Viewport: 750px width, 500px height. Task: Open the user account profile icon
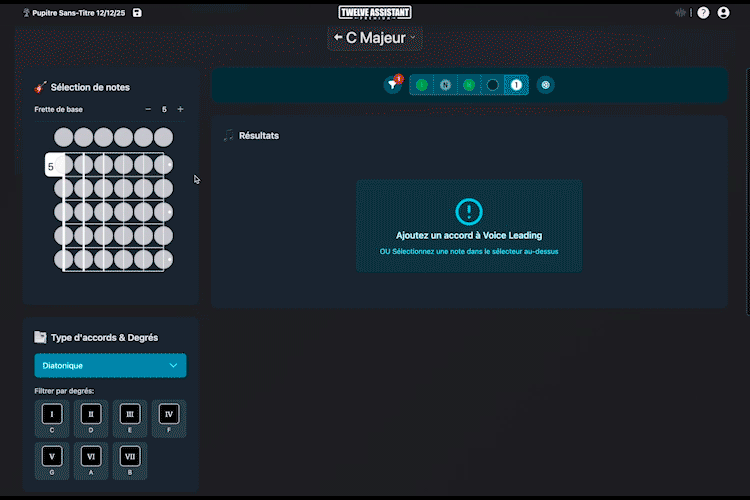click(724, 13)
